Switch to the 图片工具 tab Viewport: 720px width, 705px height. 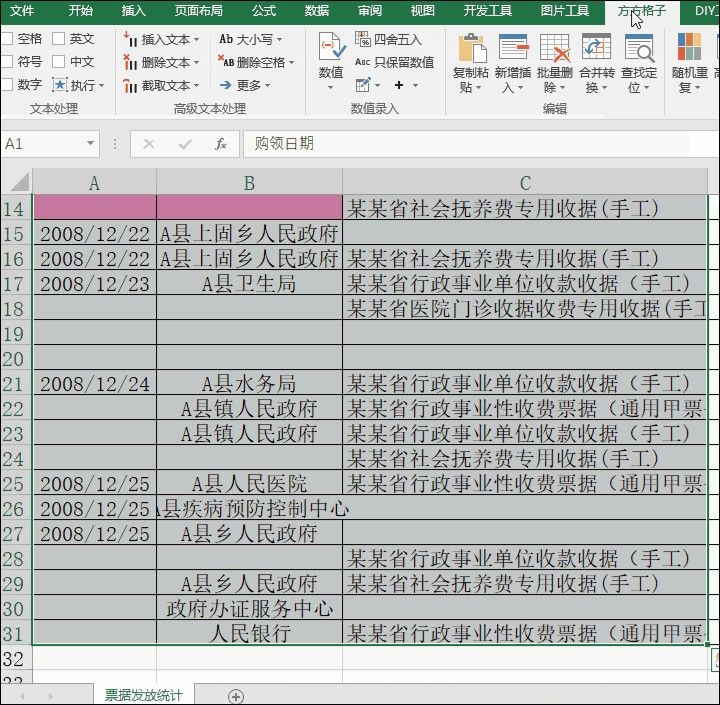[x=565, y=10]
